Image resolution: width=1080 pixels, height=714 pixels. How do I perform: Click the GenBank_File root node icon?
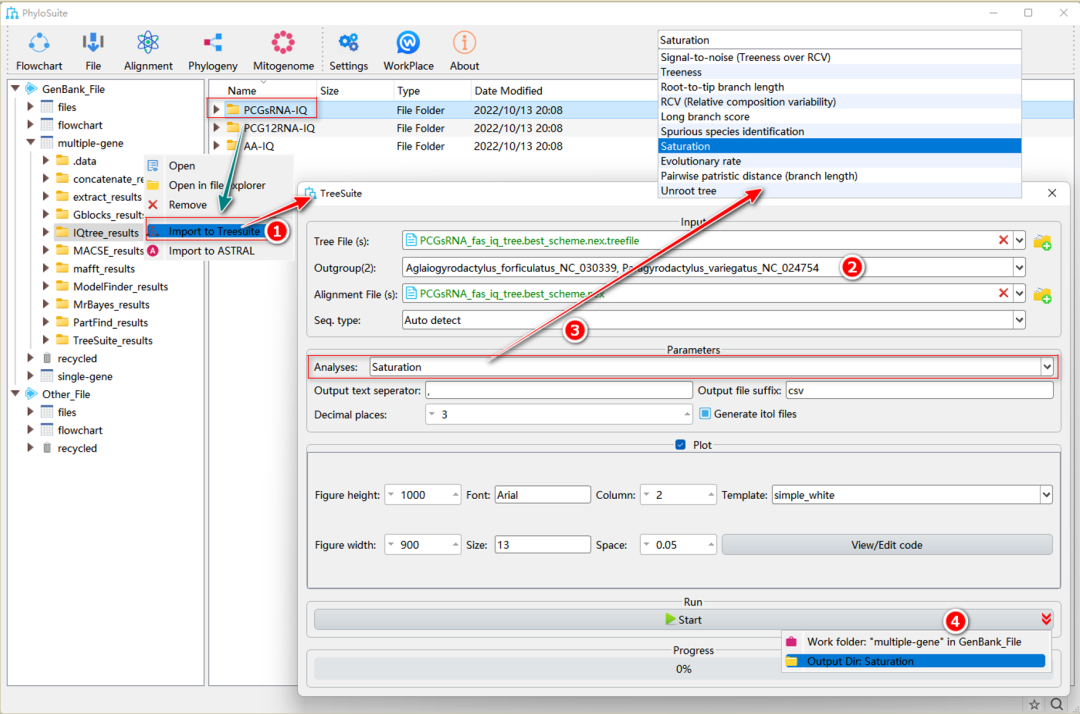pos(31,89)
